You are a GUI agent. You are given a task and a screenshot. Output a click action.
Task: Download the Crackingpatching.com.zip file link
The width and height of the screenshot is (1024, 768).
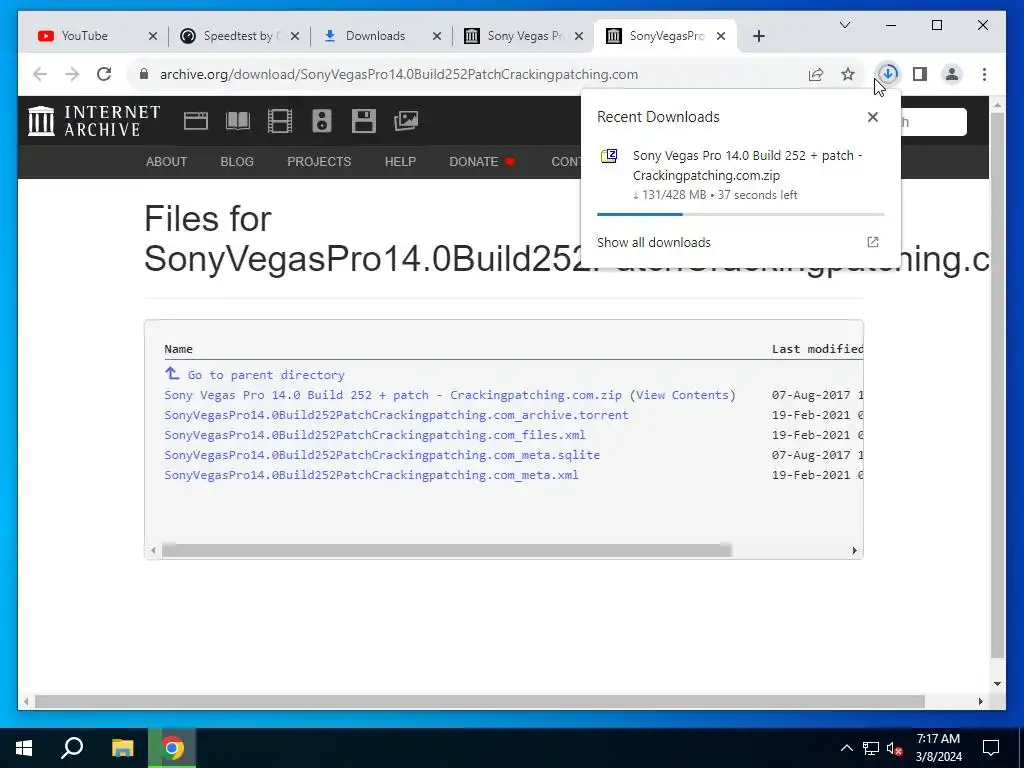pyautogui.click(x=393, y=395)
